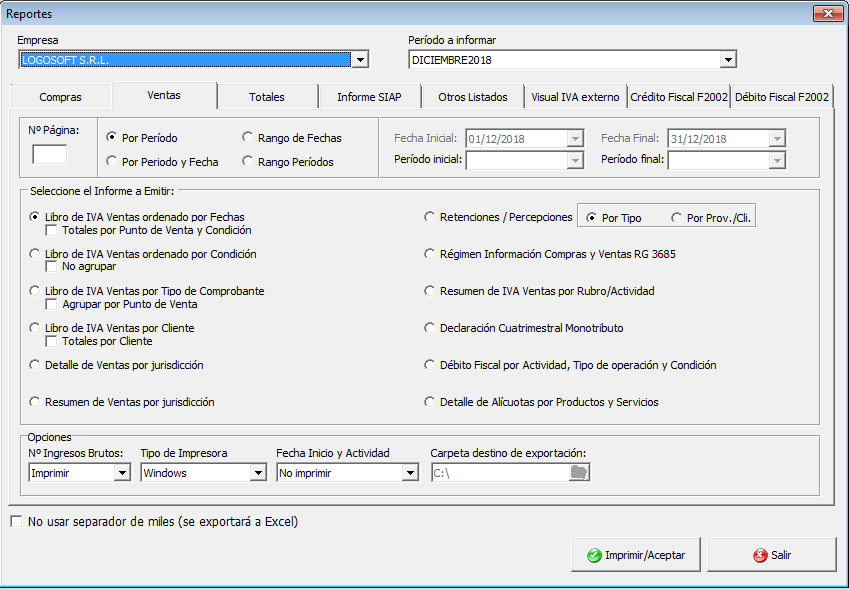
Task: Close the Reportes window
Action: [x=826, y=14]
